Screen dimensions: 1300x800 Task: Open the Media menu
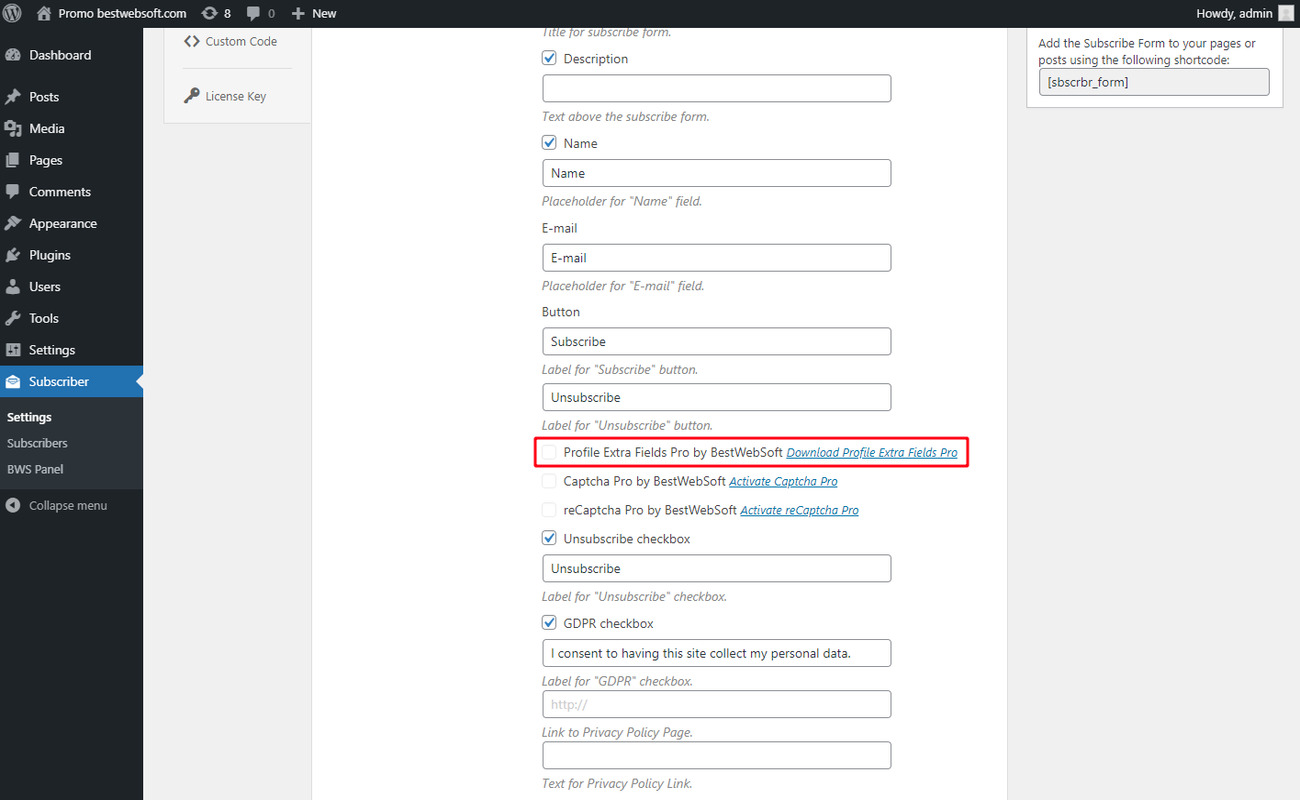tap(71, 128)
